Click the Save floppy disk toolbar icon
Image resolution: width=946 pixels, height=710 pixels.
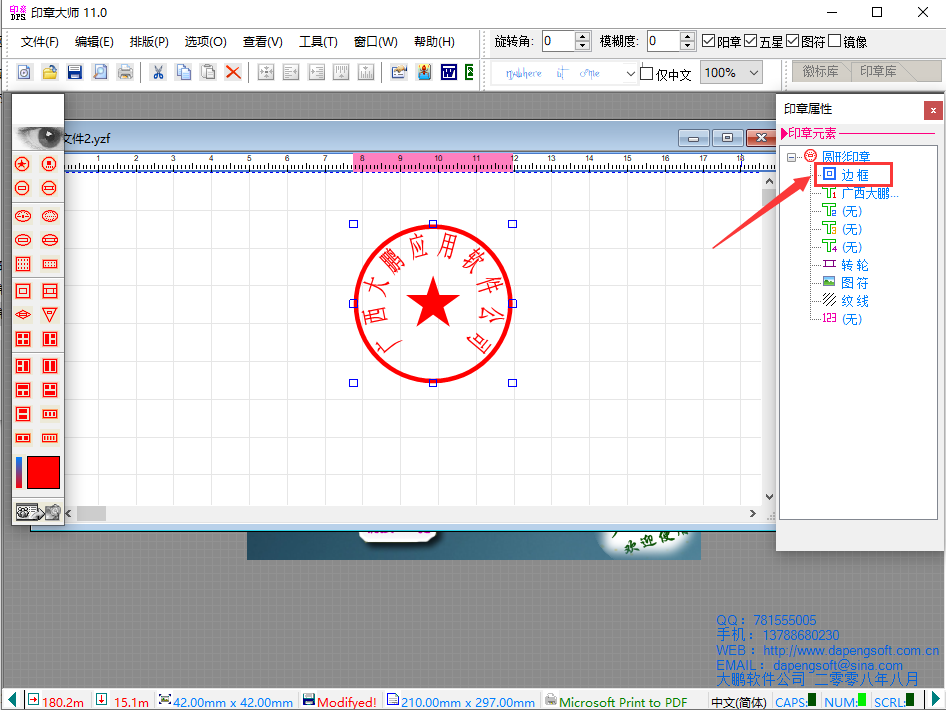[74, 72]
